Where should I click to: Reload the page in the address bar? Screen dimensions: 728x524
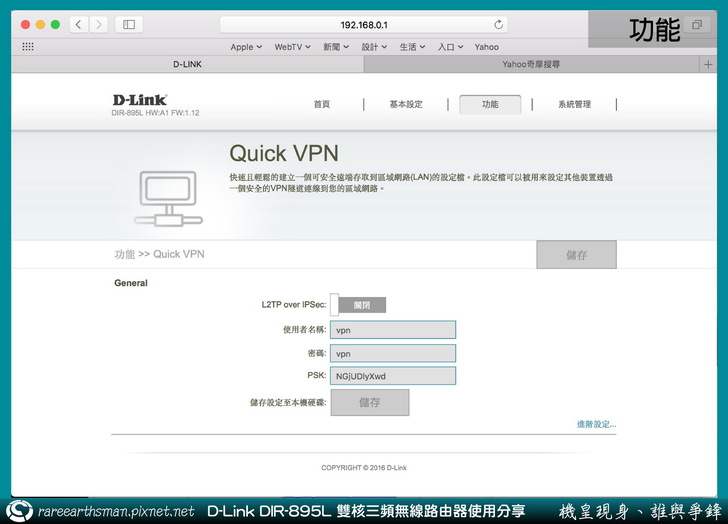[x=498, y=25]
